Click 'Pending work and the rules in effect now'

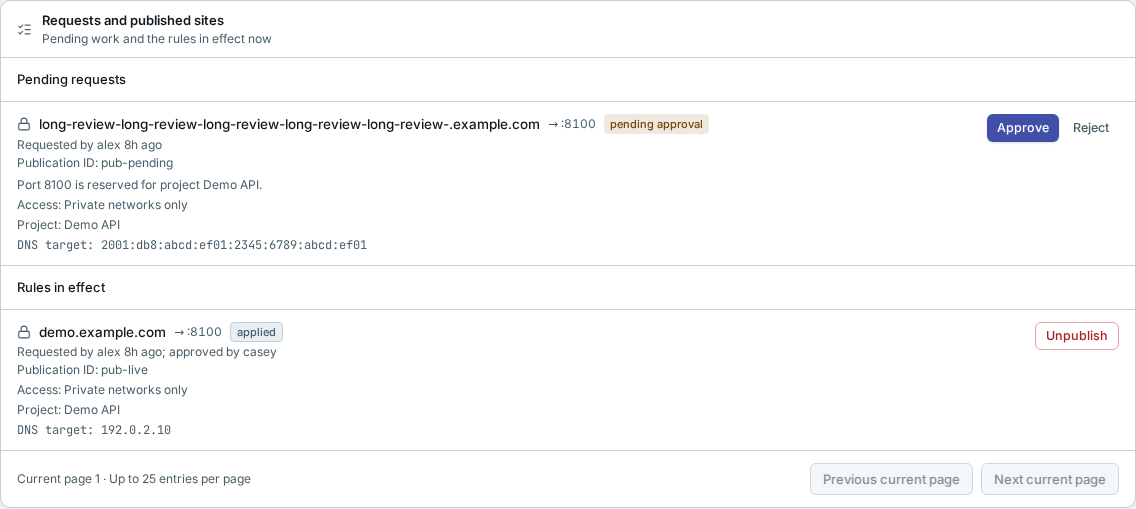tap(156, 39)
